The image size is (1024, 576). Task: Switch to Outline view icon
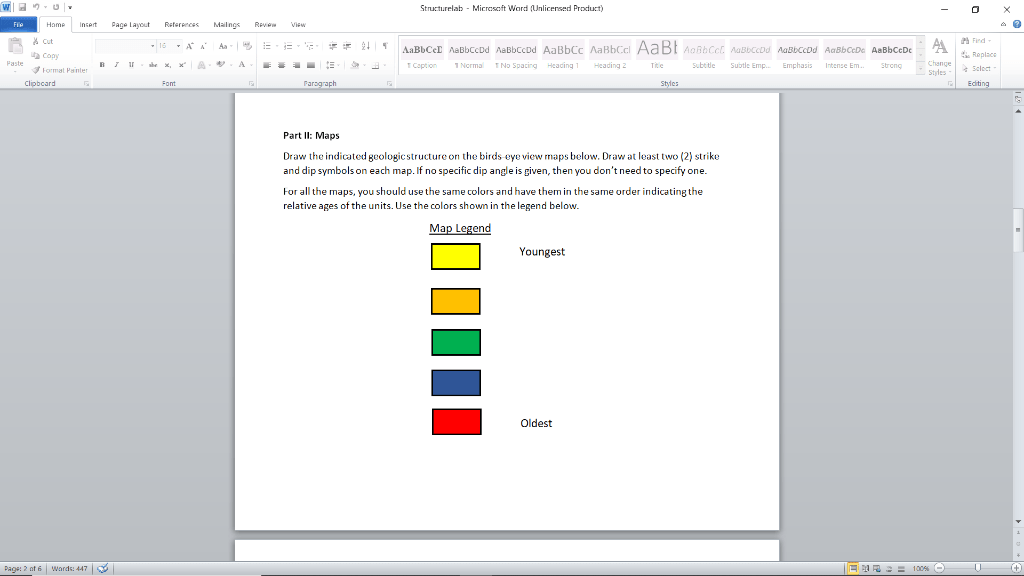[889, 569]
